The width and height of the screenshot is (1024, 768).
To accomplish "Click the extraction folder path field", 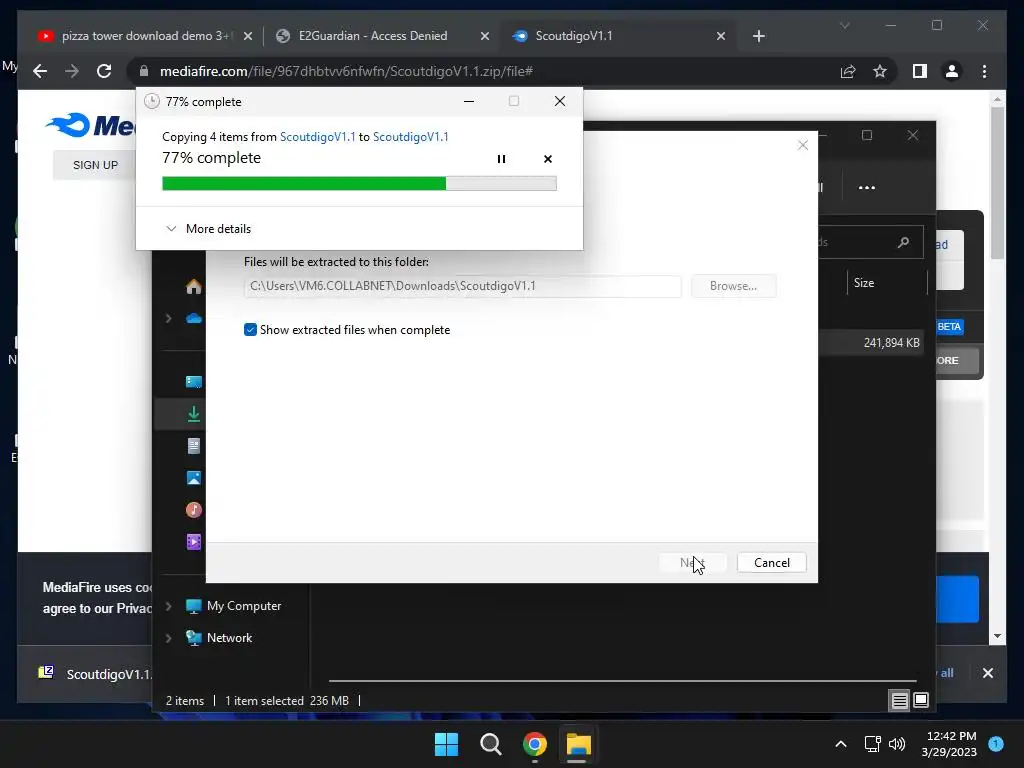I will point(462,286).
